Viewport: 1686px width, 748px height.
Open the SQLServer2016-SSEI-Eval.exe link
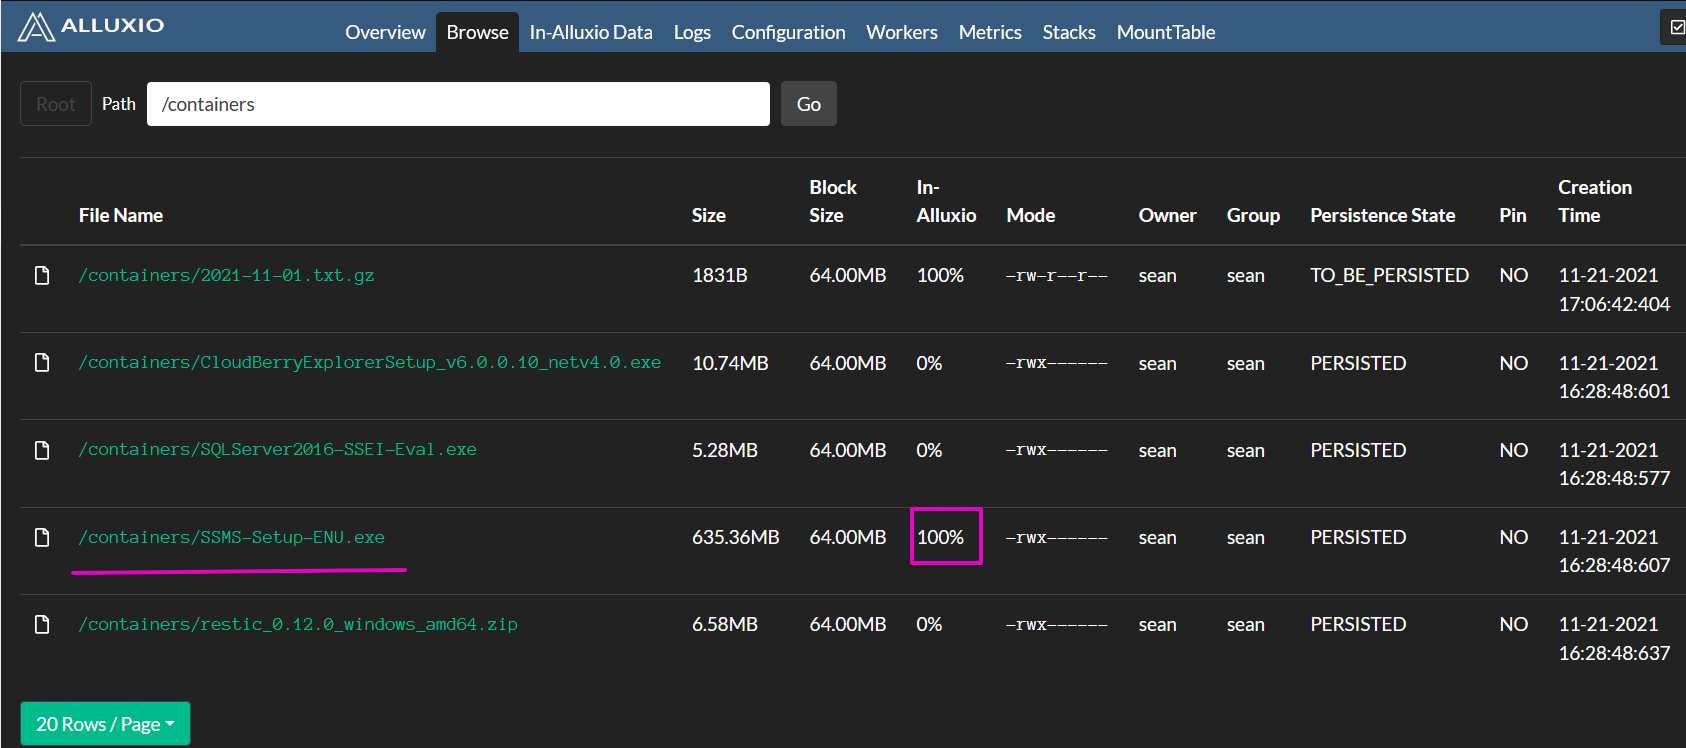point(278,450)
